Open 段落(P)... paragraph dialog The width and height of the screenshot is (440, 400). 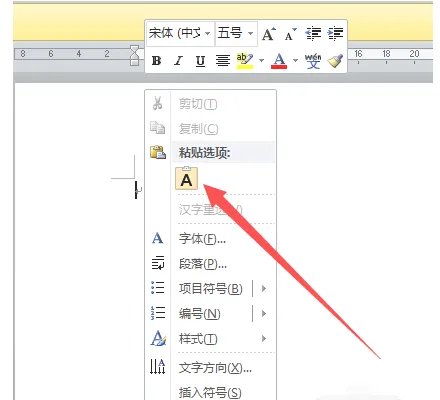[x=211, y=264]
